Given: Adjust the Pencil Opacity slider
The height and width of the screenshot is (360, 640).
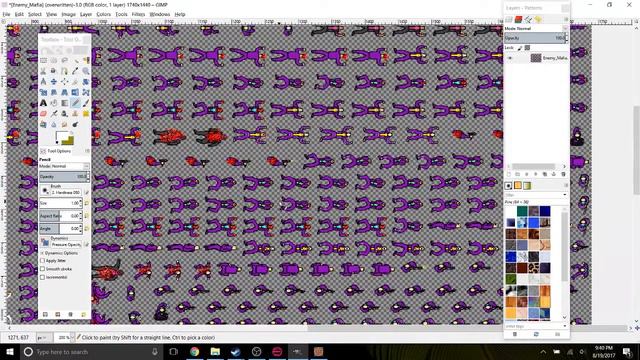Looking at the screenshot, I should coord(63,177).
